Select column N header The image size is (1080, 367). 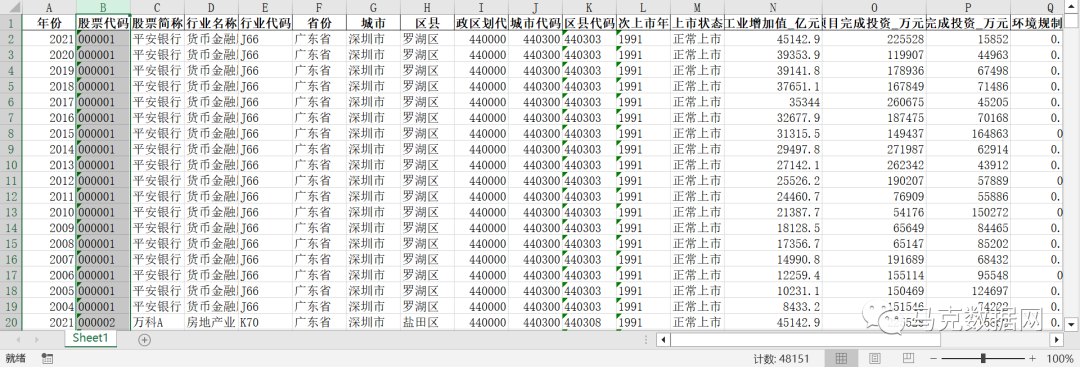(x=773, y=8)
